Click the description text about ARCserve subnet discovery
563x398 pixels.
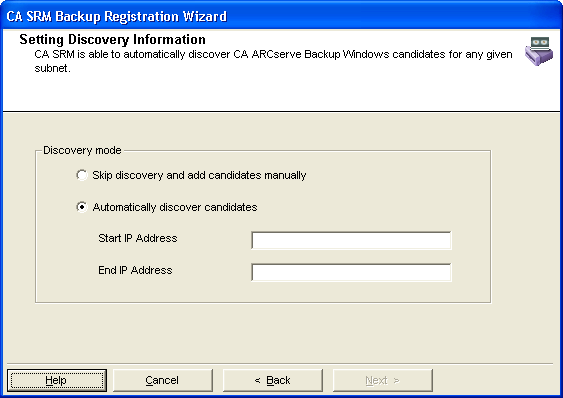273,61
